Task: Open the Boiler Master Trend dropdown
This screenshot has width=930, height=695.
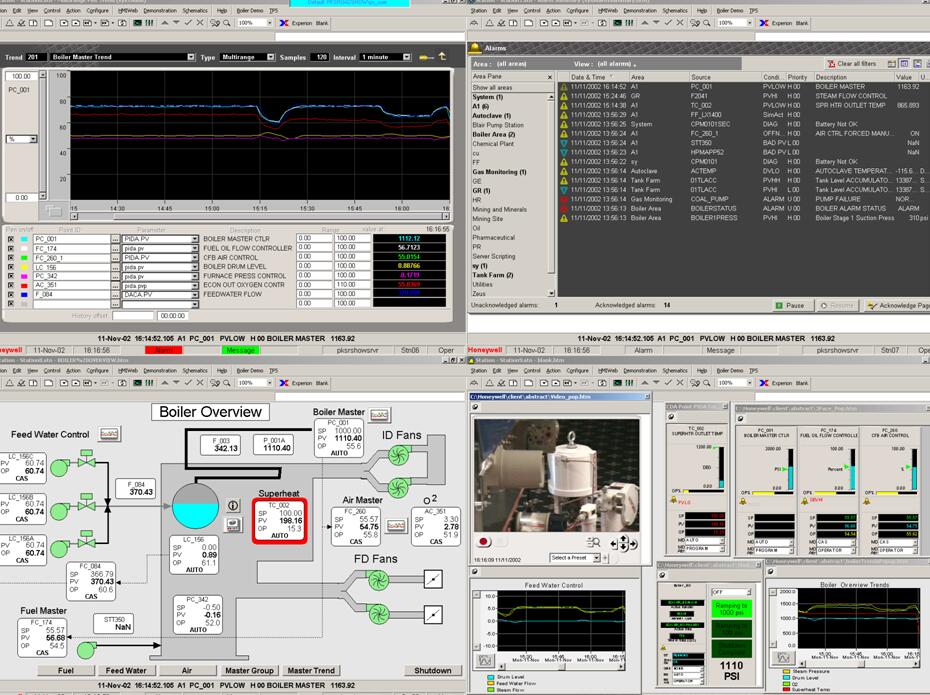Action: point(190,57)
